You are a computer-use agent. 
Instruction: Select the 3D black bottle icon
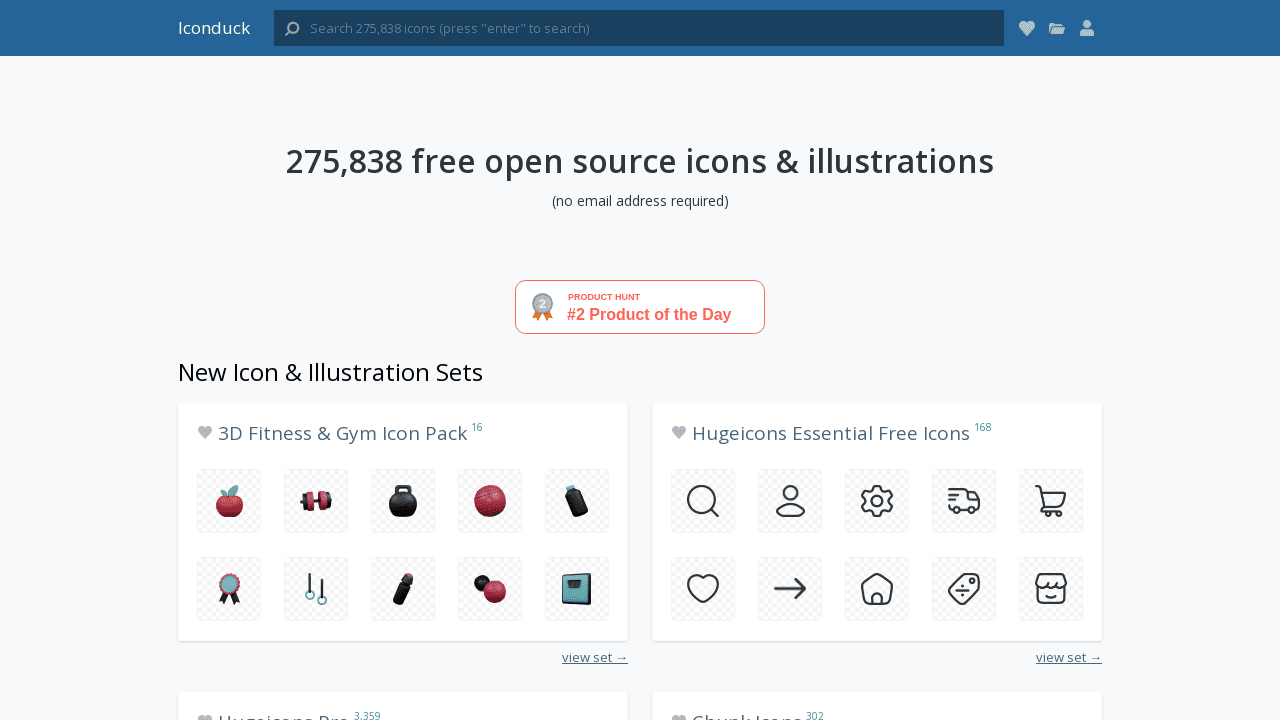(x=577, y=501)
